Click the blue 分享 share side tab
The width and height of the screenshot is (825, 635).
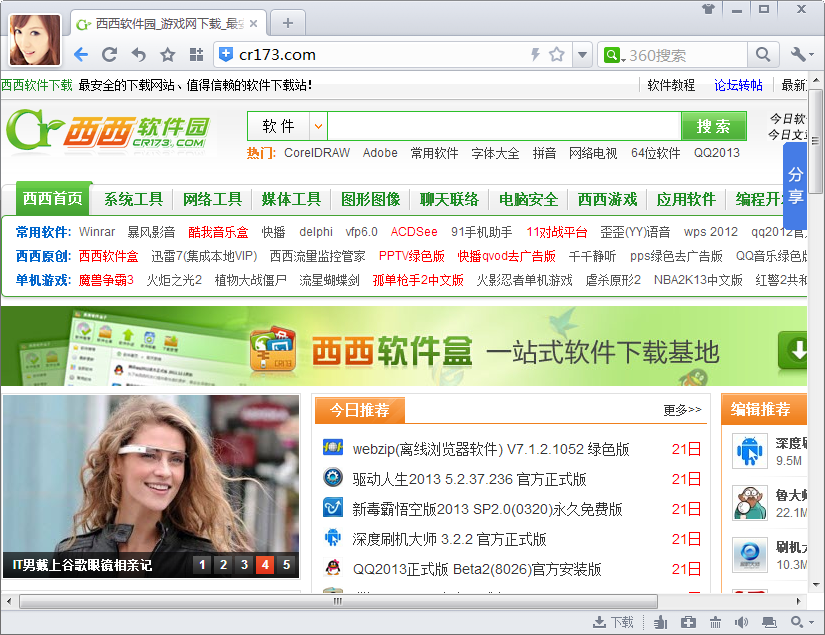coord(795,185)
